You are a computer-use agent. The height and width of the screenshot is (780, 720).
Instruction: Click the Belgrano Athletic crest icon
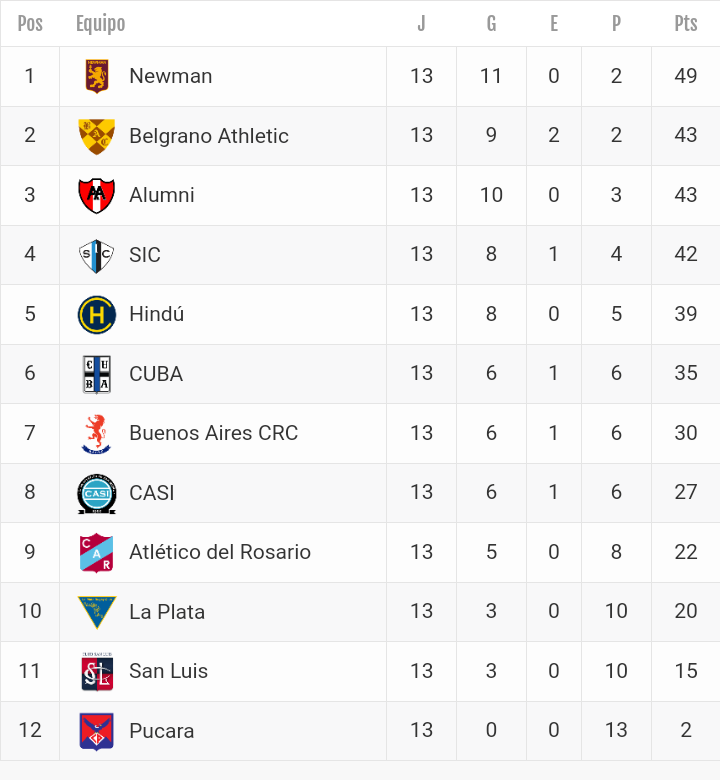97,136
